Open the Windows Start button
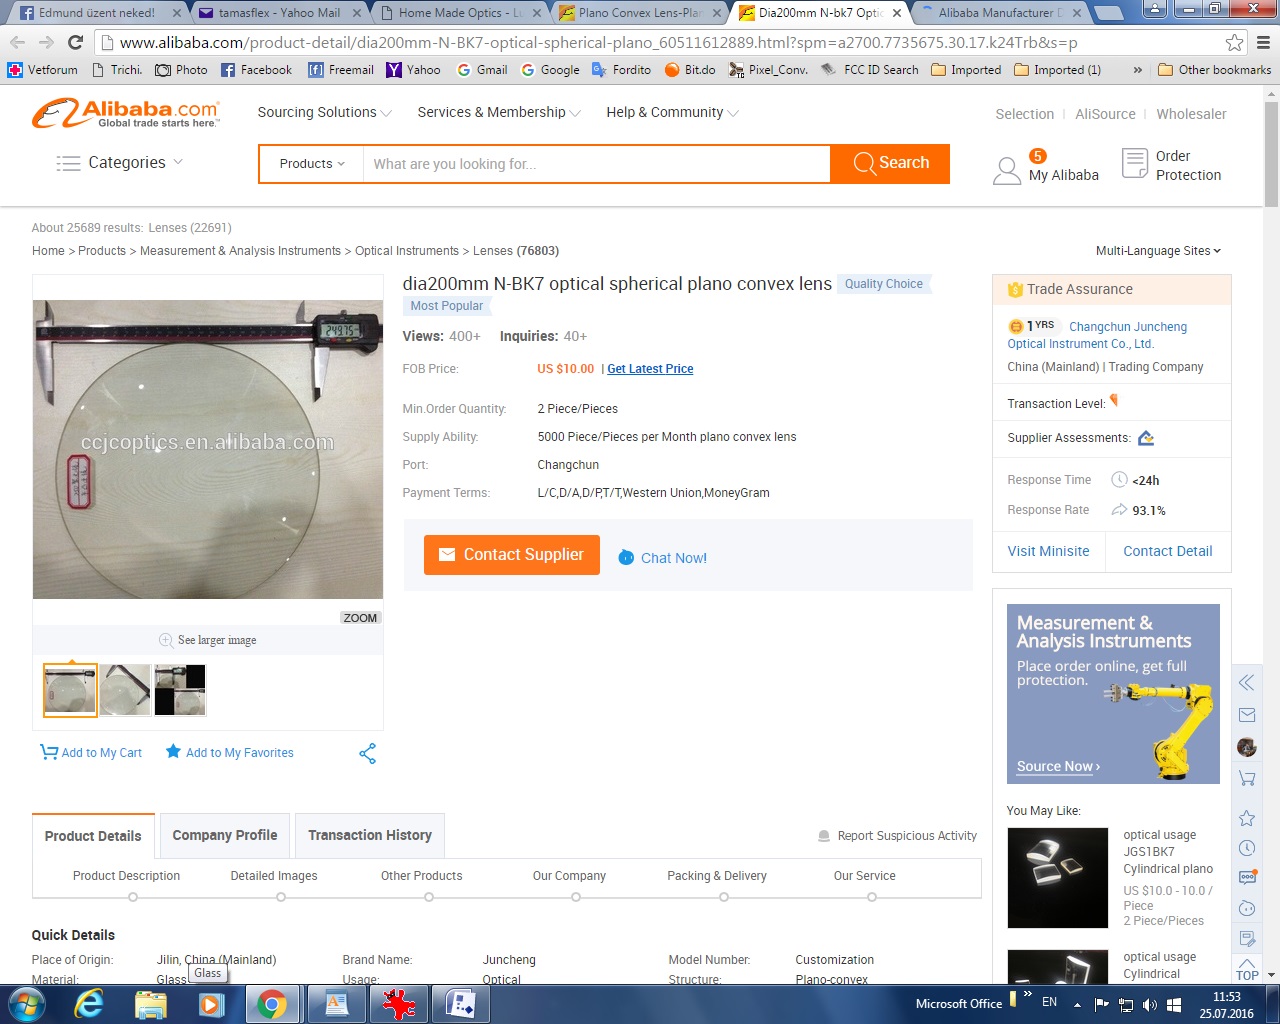 click(25, 1004)
